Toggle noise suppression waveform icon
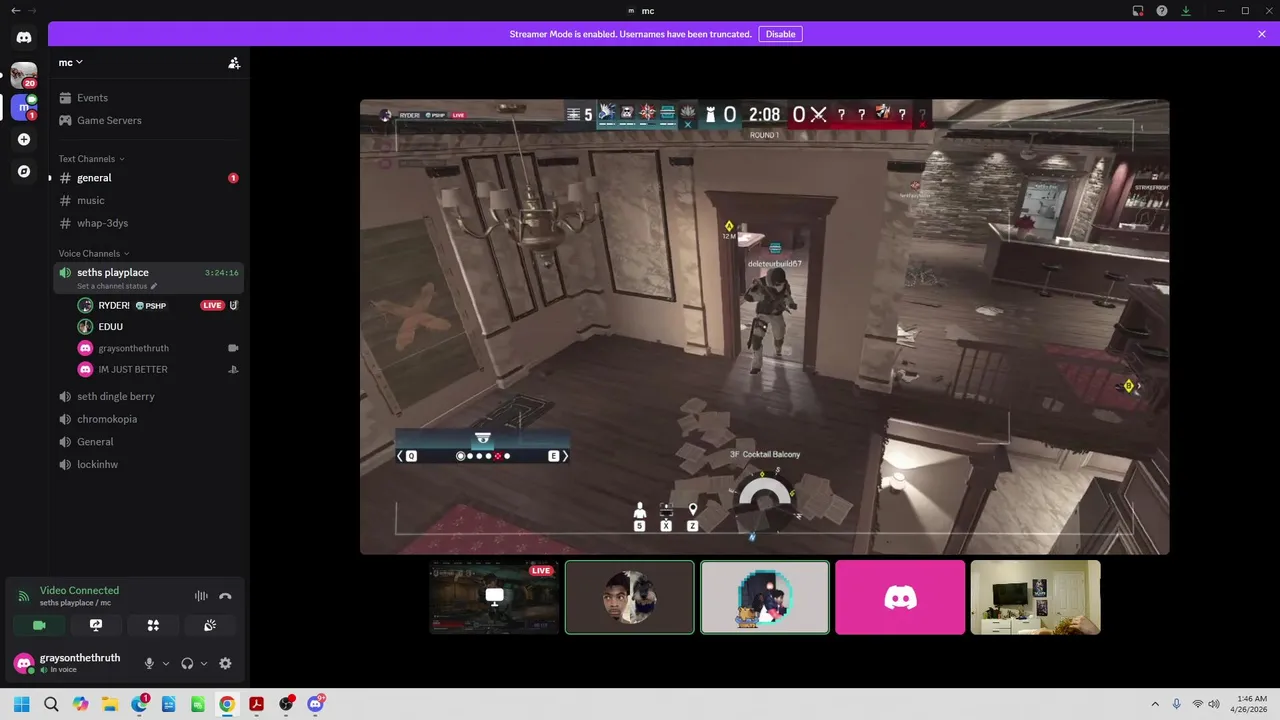 coord(201,596)
